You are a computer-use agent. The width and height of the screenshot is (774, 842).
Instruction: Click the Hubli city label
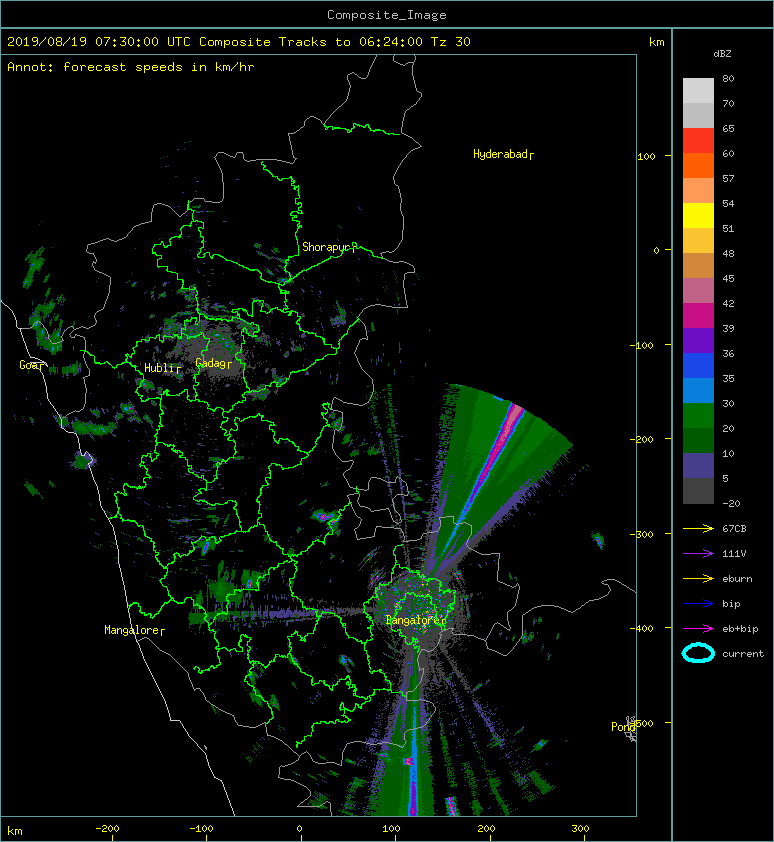[162, 368]
